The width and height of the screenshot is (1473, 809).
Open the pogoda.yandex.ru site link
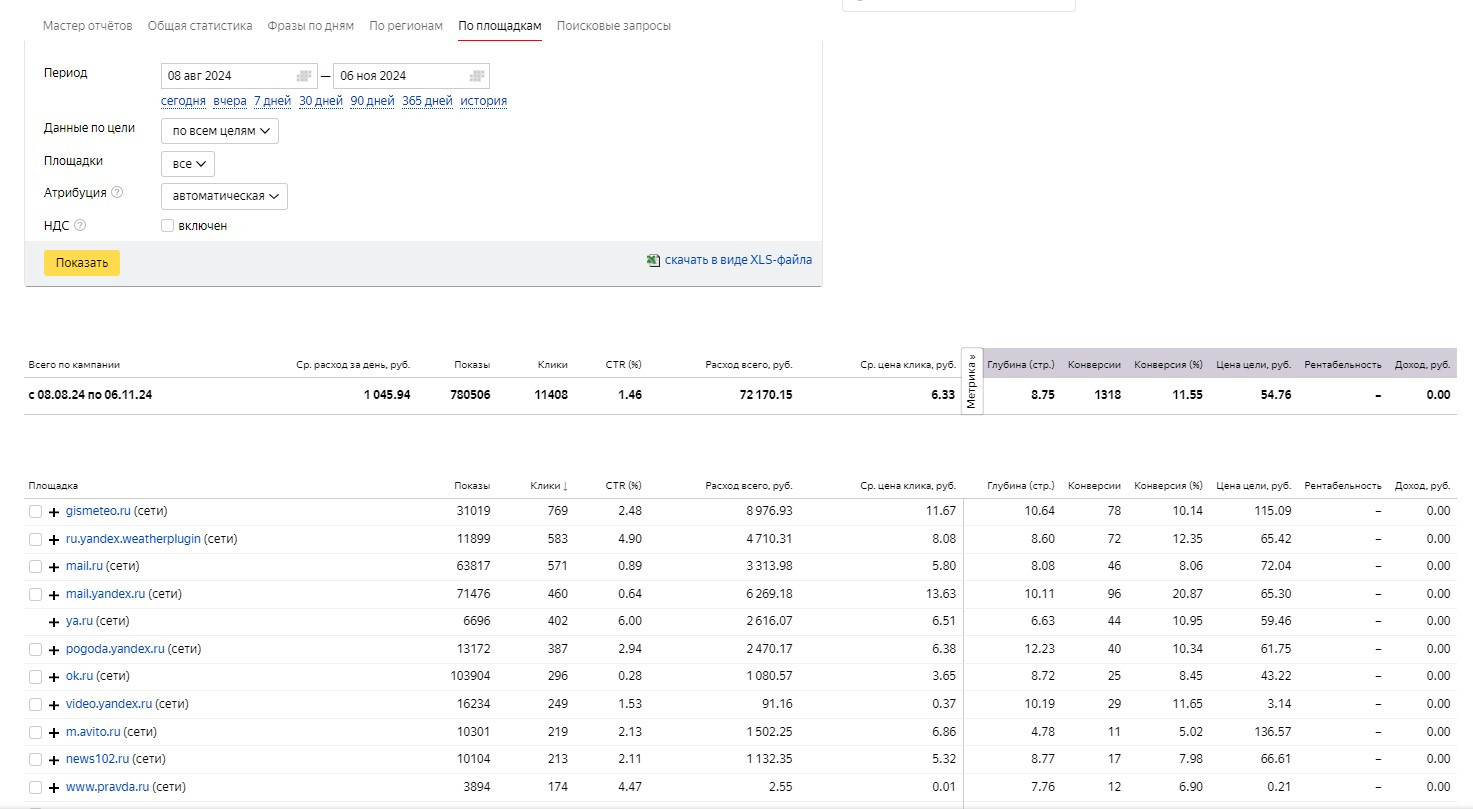pos(115,649)
